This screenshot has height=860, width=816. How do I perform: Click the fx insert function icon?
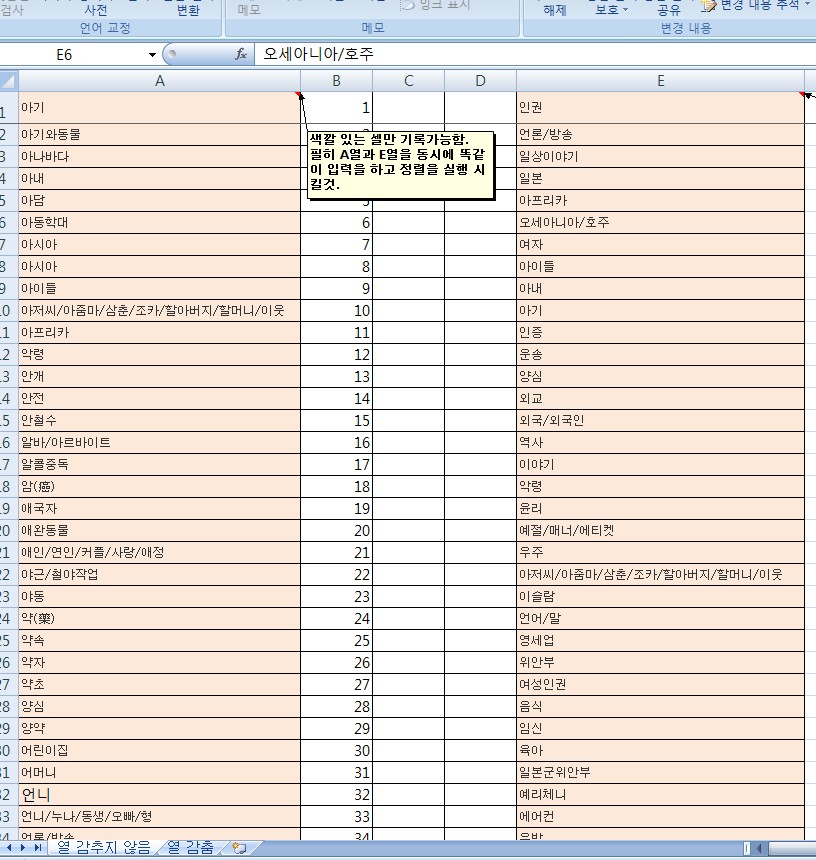[240, 55]
